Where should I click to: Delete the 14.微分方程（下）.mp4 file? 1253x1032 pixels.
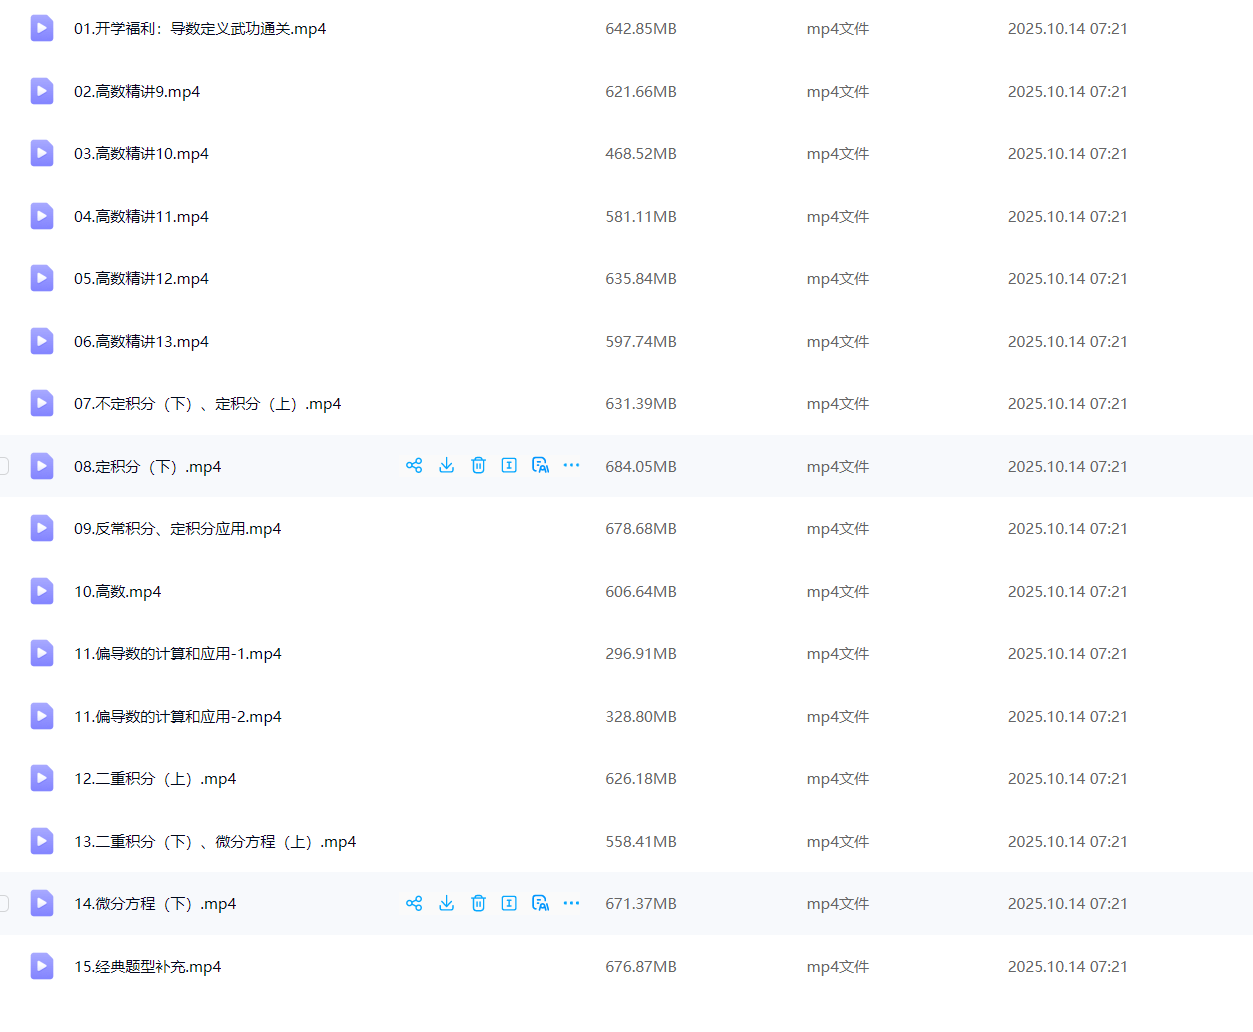478,904
